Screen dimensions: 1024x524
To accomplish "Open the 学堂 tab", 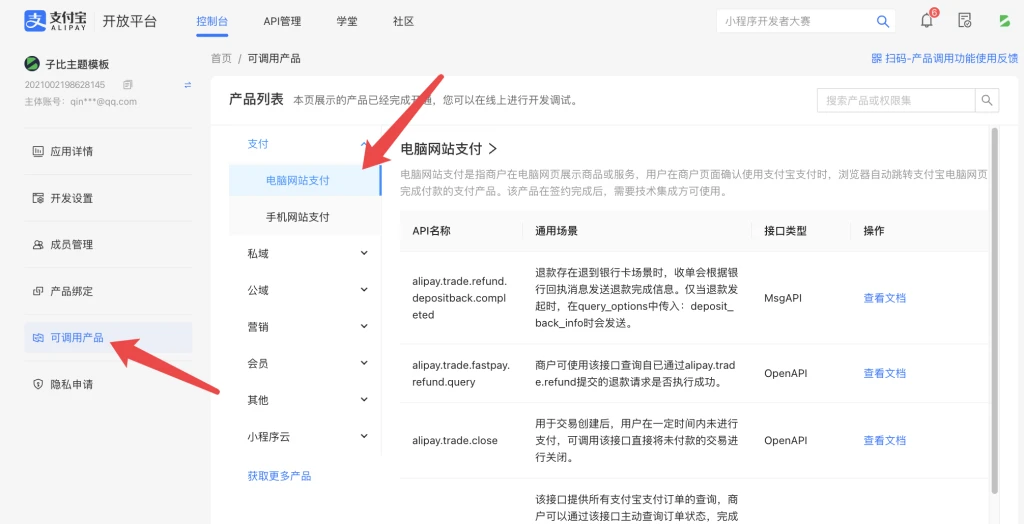I will (x=347, y=21).
